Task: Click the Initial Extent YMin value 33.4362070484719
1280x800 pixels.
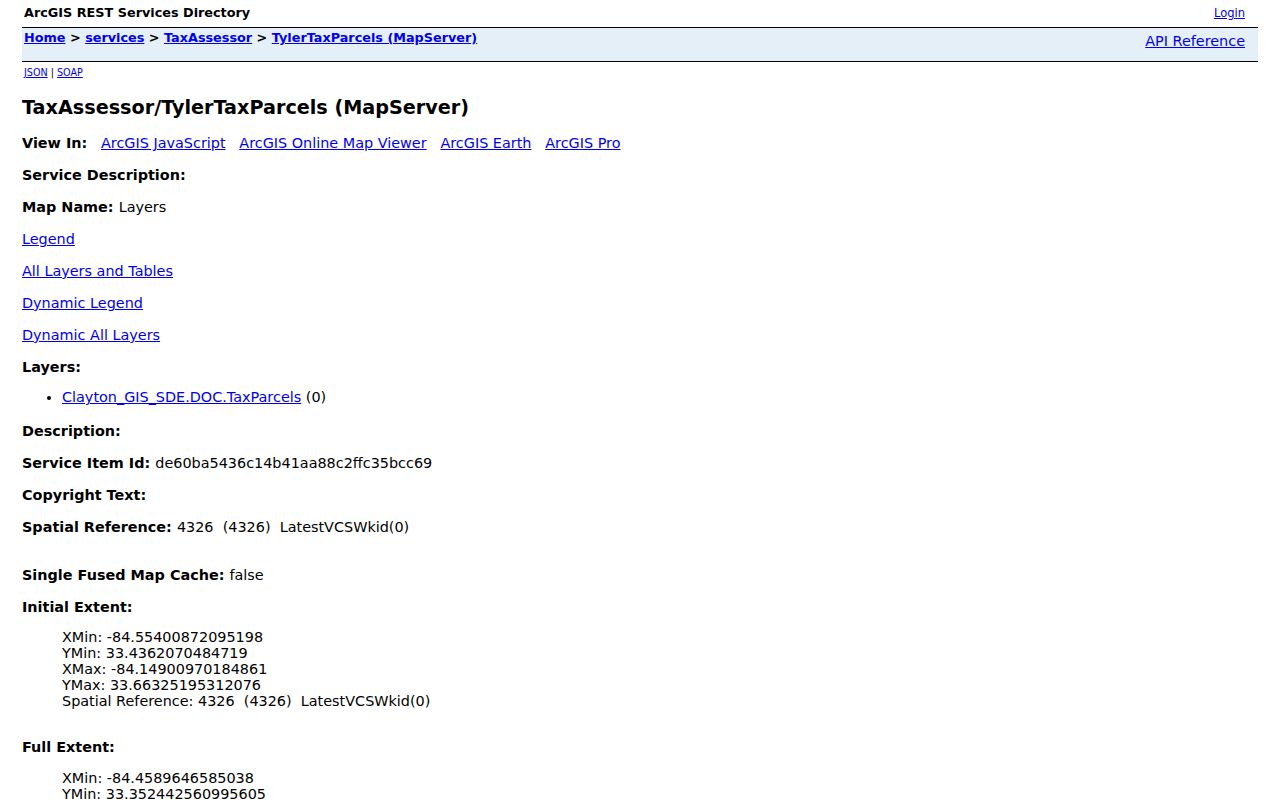Action: [177, 653]
